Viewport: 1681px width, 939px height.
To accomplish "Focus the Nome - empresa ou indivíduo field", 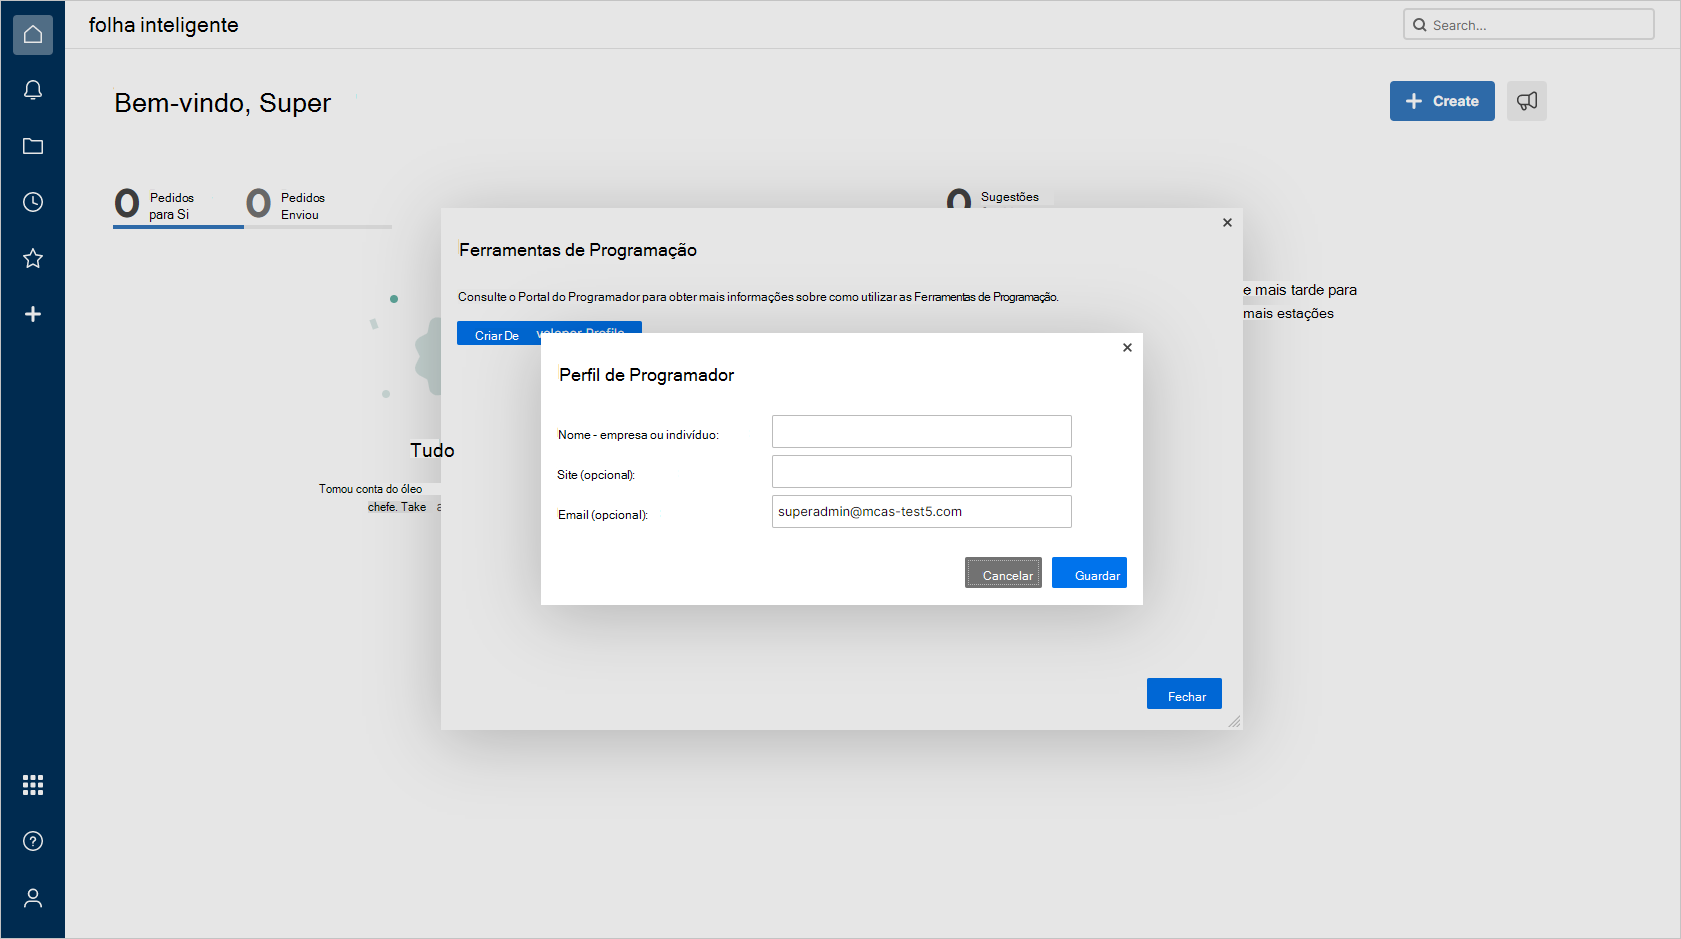I will [921, 432].
